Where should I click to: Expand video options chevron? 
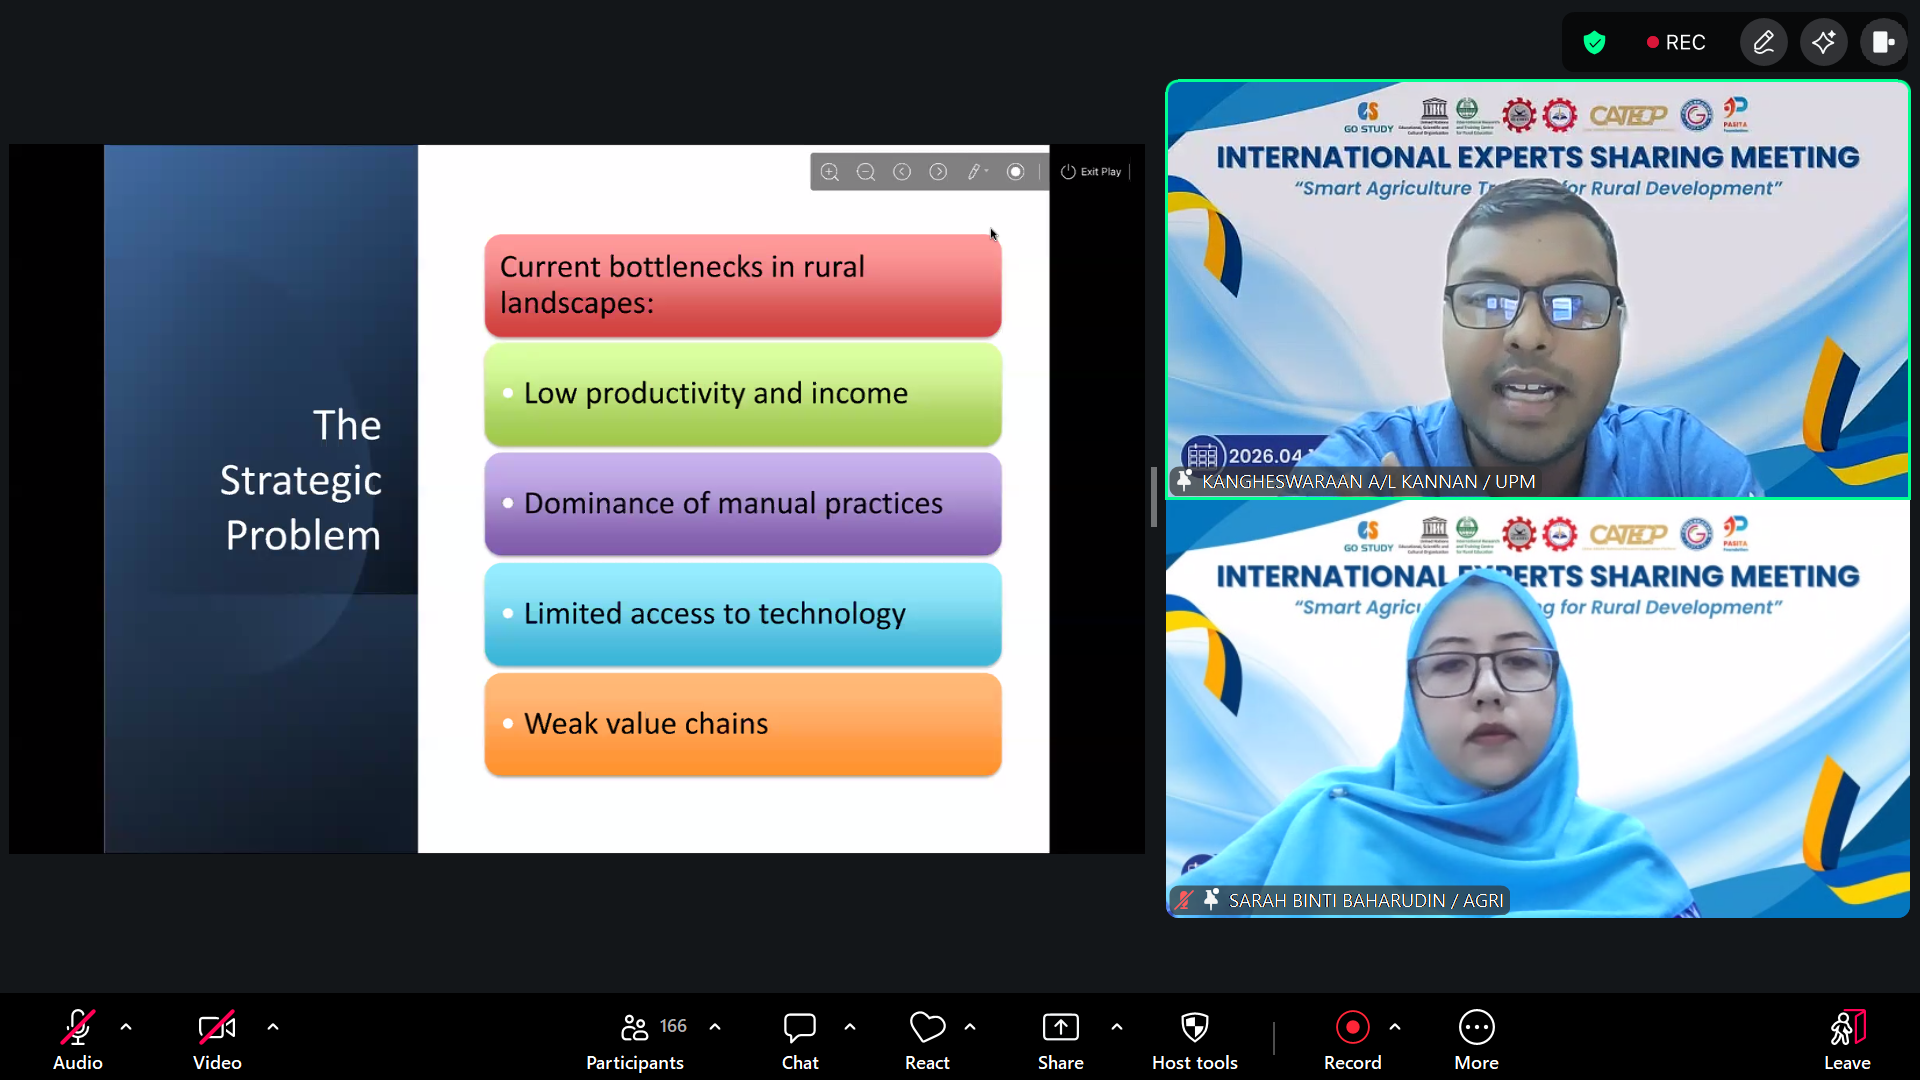coord(273,1027)
